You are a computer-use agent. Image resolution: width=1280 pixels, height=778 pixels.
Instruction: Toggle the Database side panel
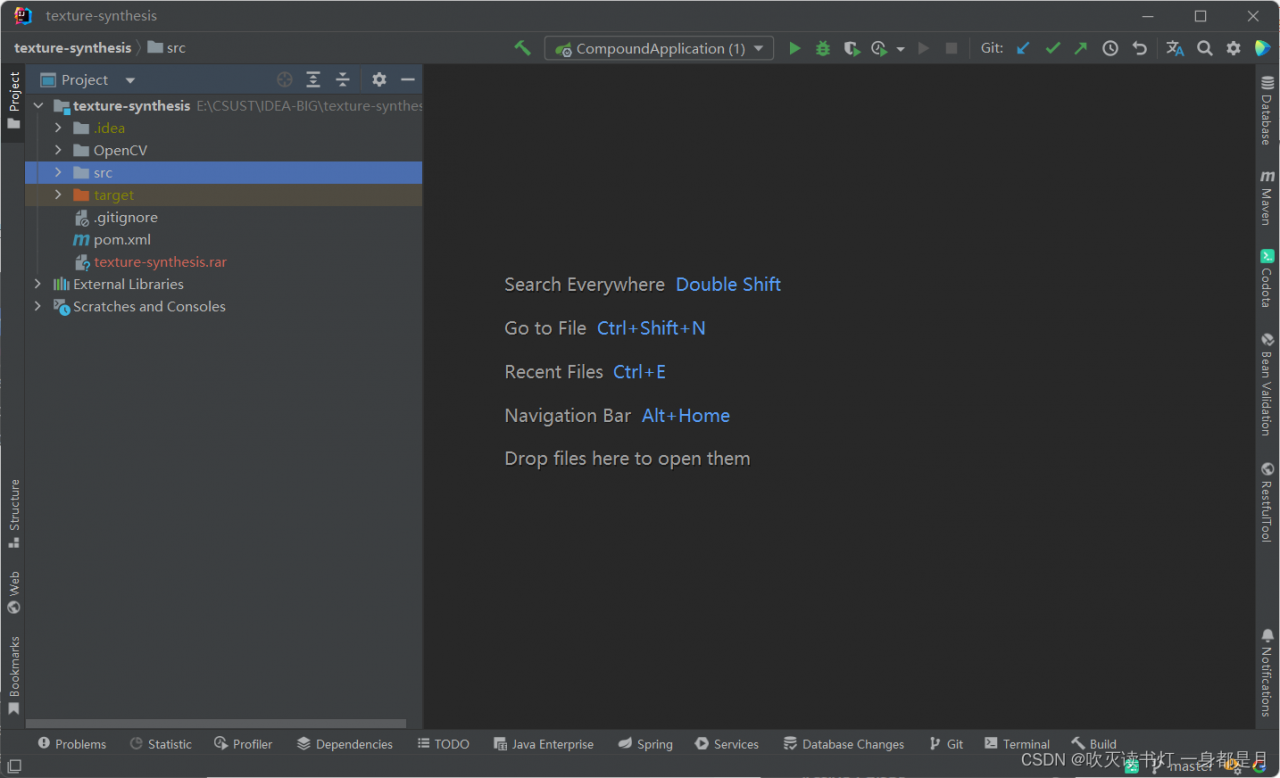pyautogui.click(x=1267, y=110)
